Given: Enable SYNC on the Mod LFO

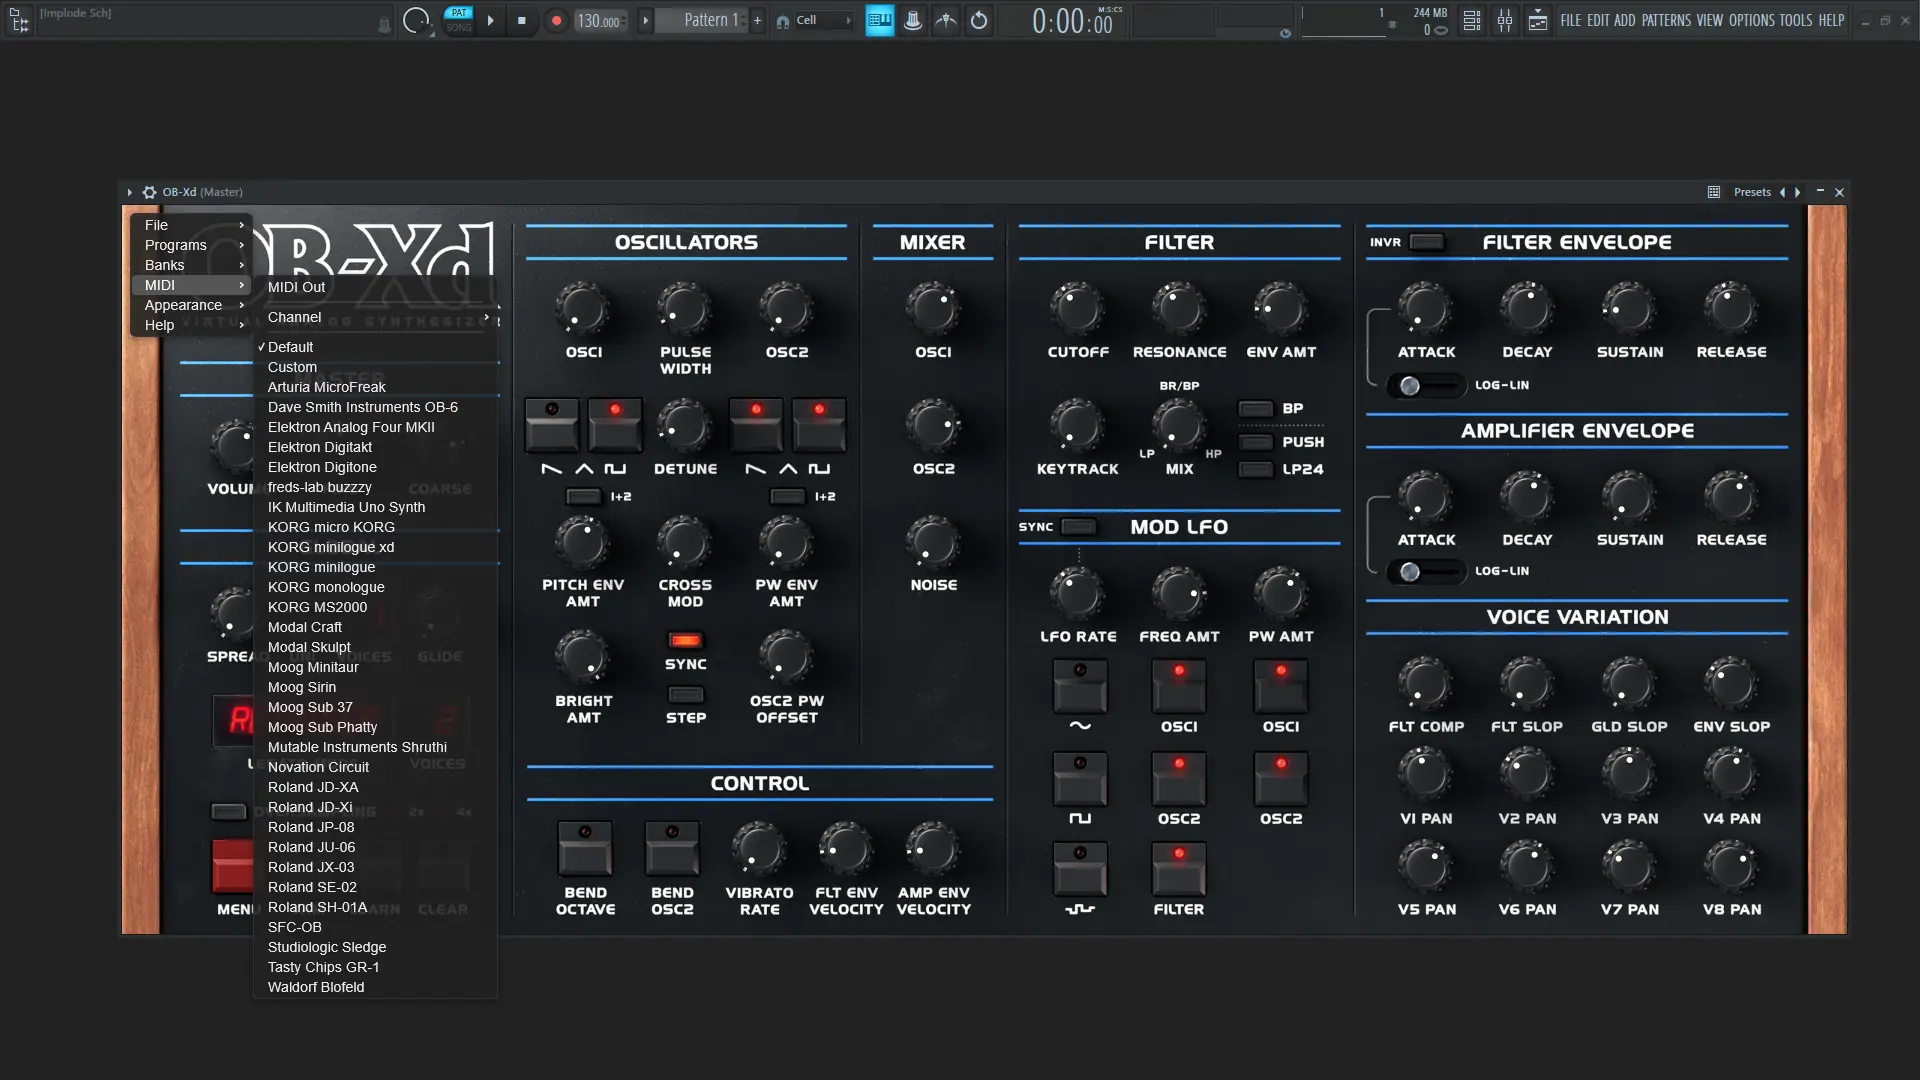Looking at the screenshot, I should click(x=1078, y=527).
